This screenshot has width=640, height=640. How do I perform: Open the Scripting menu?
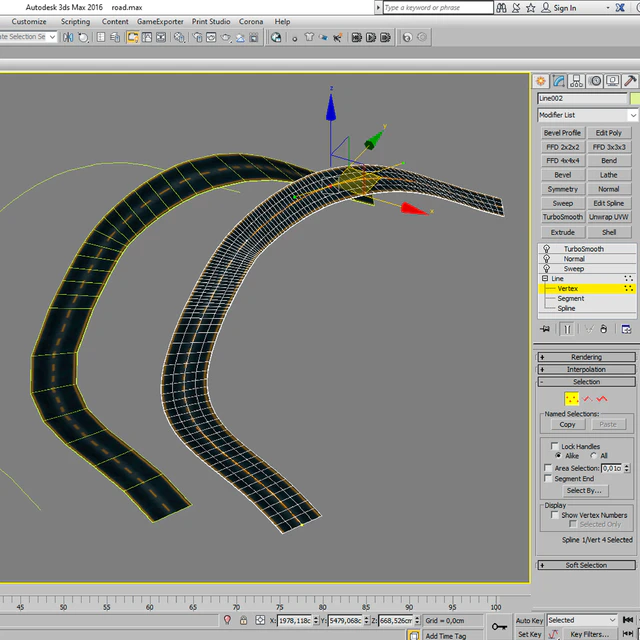coord(75,21)
